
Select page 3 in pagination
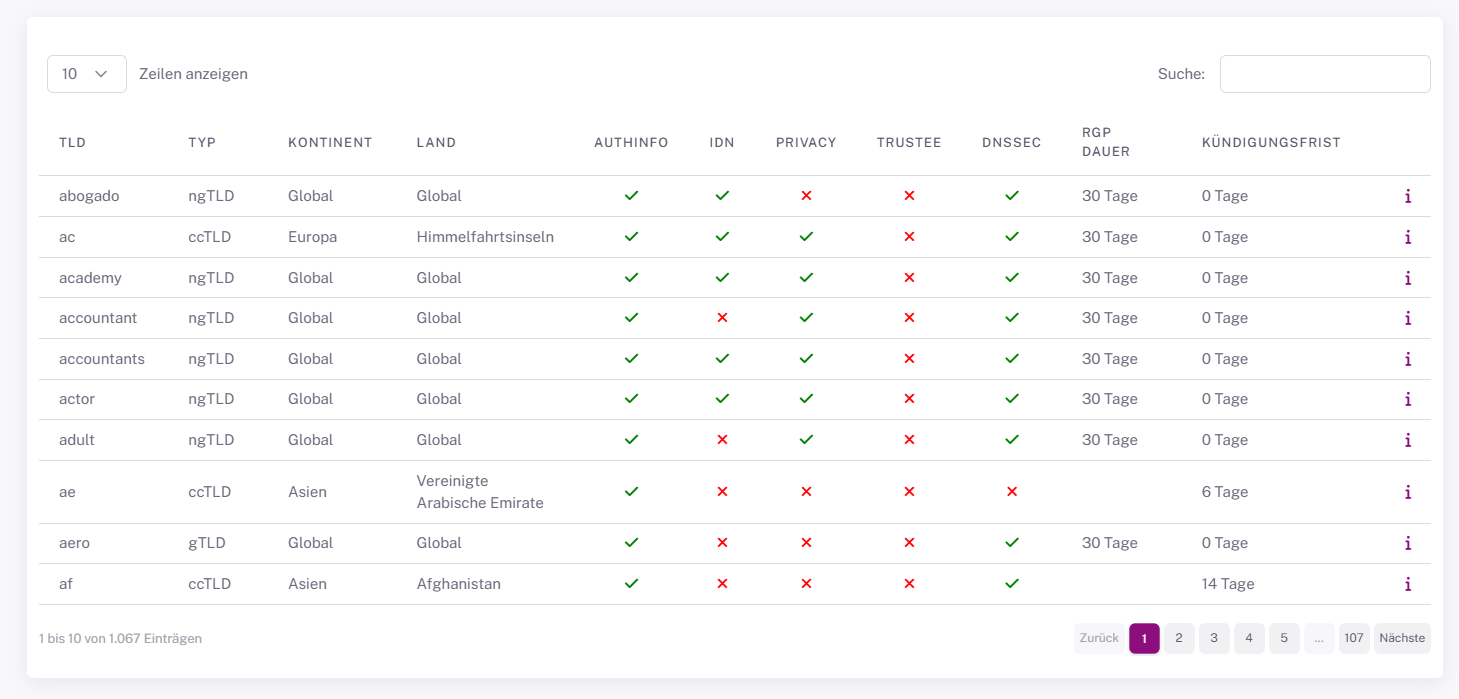(1214, 638)
